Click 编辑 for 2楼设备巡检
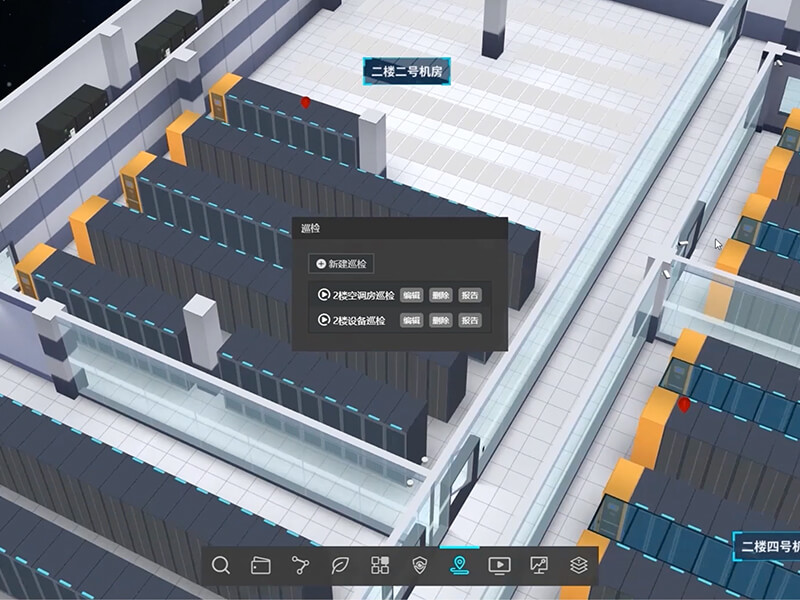 pos(411,320)
